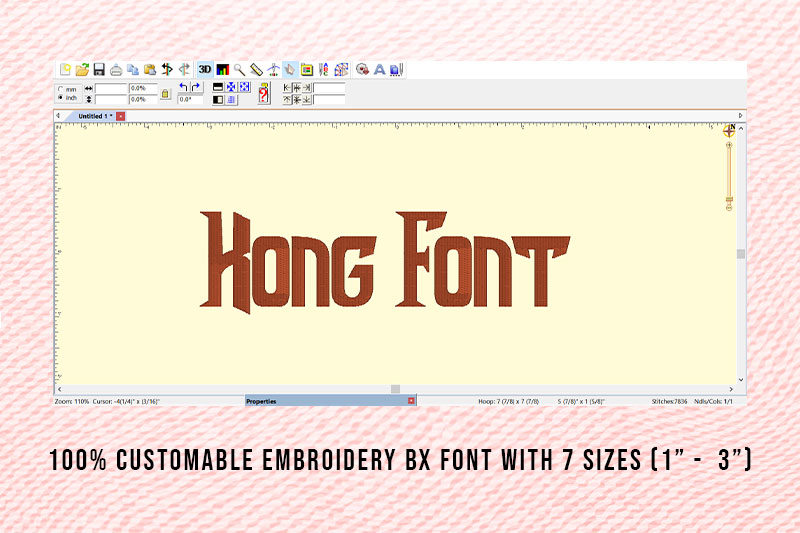Click the Stitches:7836 status text
800x533 pixels.
click(669, 401)
